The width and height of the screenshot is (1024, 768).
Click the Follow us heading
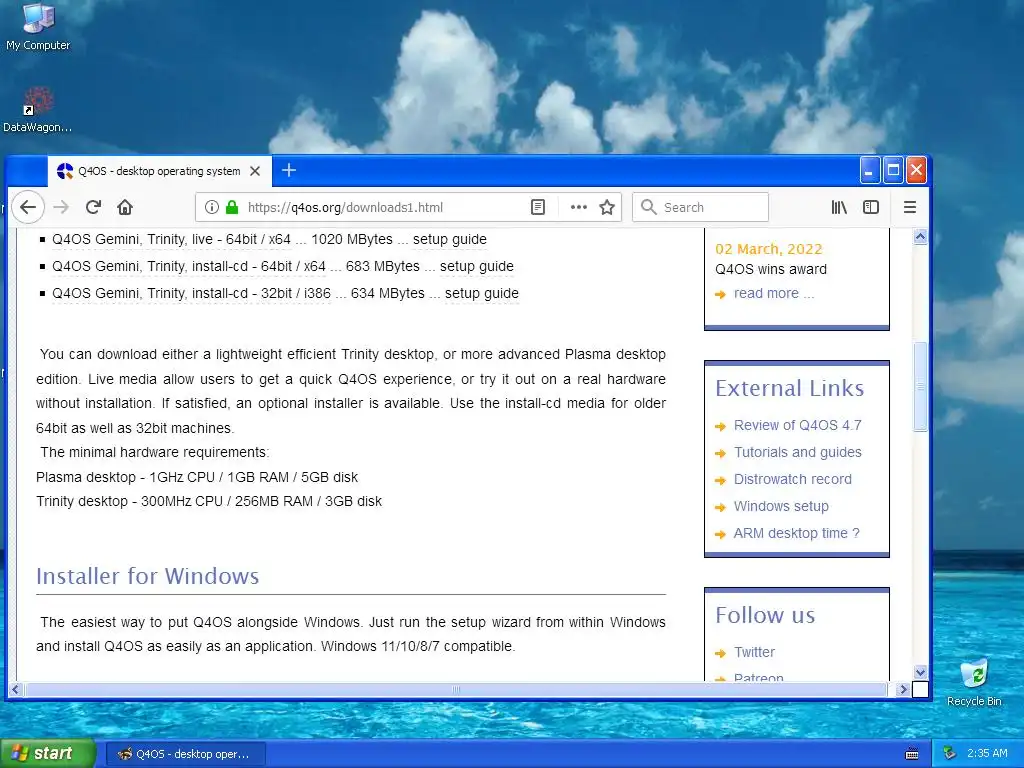pos(765,615)
